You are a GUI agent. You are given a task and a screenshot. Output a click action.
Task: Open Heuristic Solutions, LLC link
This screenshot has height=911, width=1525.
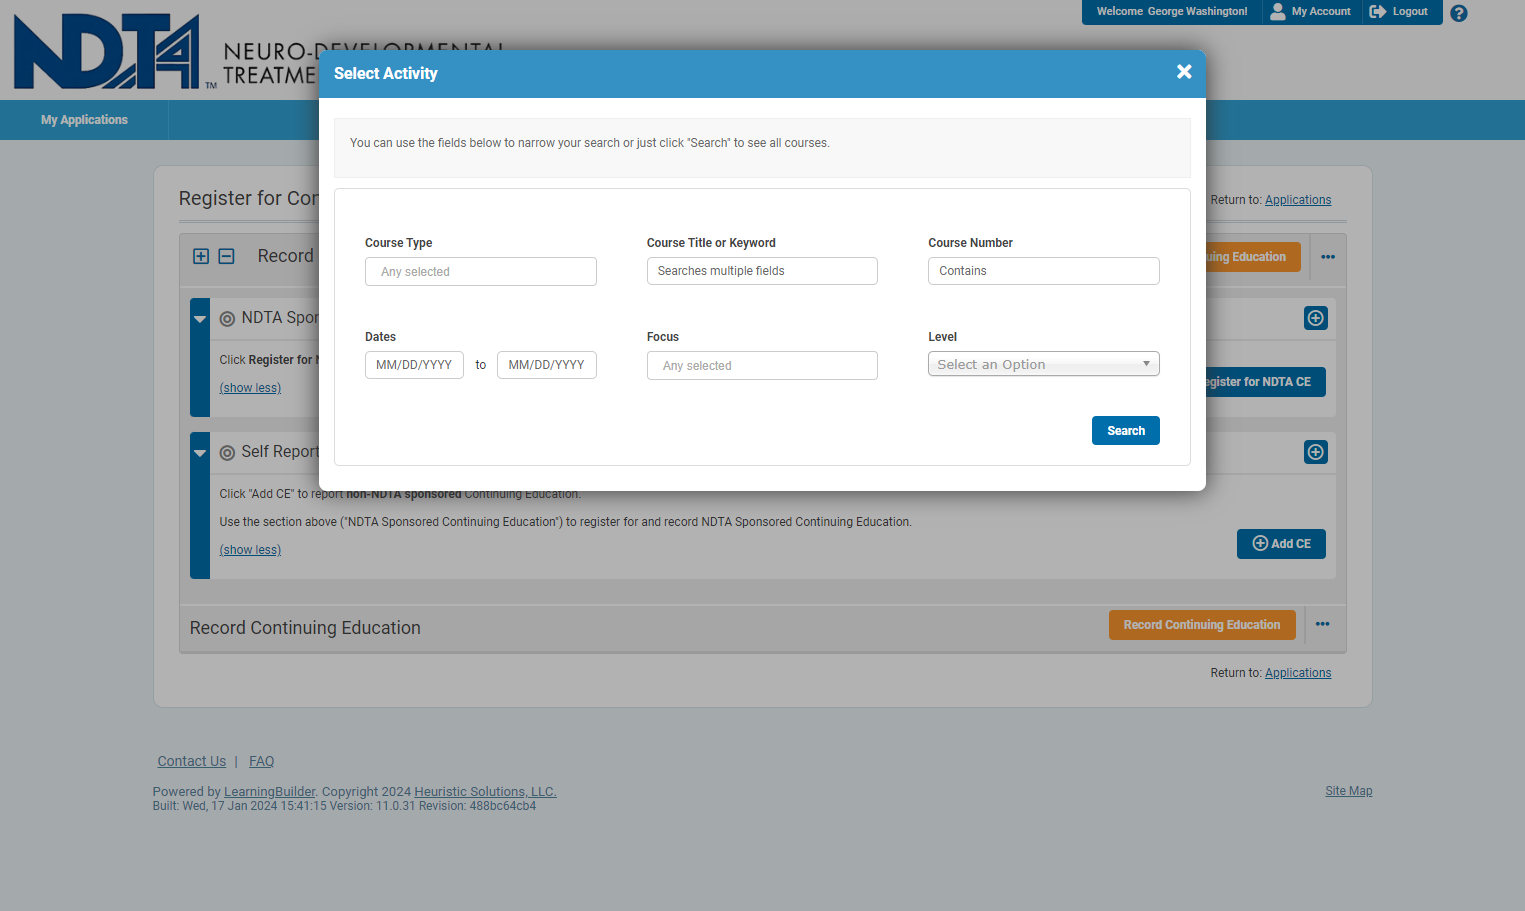(485, 792)
